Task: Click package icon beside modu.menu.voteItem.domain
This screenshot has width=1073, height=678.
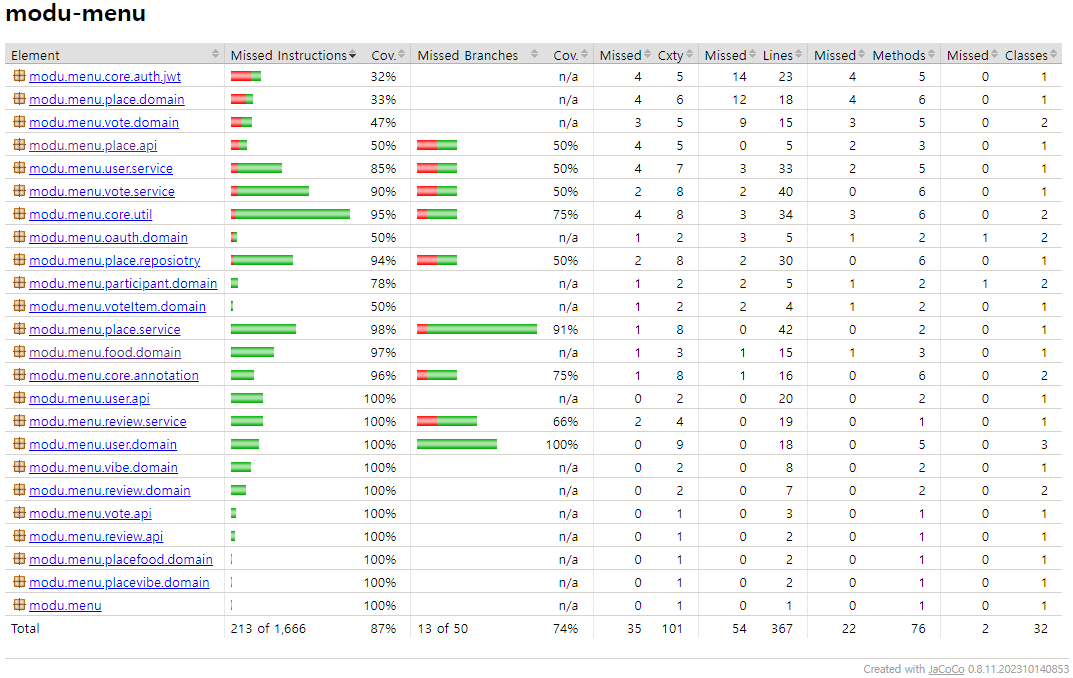Action: click(x=19, y=306)
